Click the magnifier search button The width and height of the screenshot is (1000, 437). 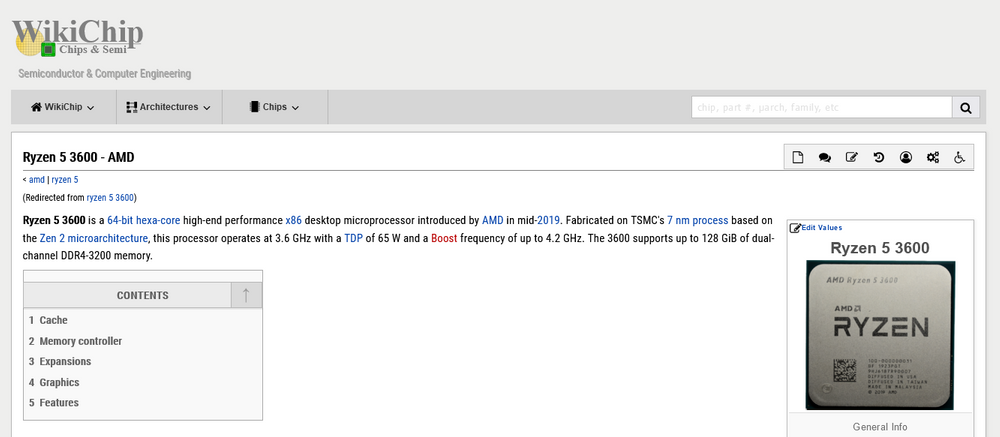(966, 107)
